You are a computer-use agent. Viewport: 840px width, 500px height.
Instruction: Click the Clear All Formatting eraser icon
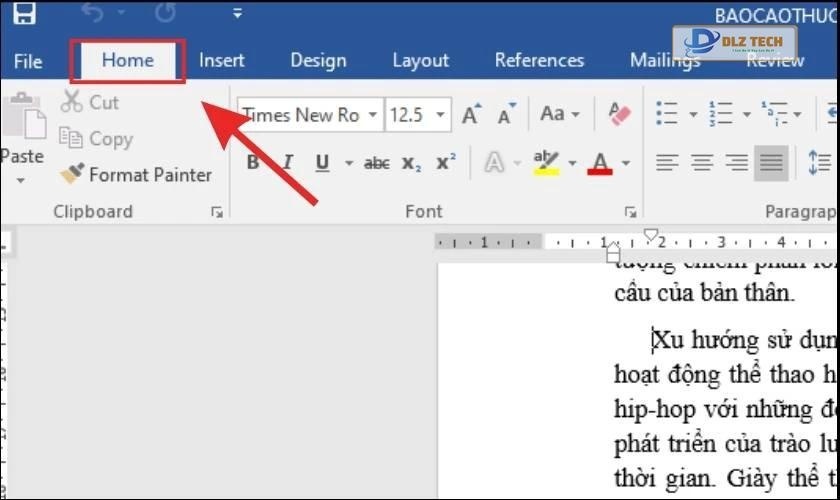point(620,114)
